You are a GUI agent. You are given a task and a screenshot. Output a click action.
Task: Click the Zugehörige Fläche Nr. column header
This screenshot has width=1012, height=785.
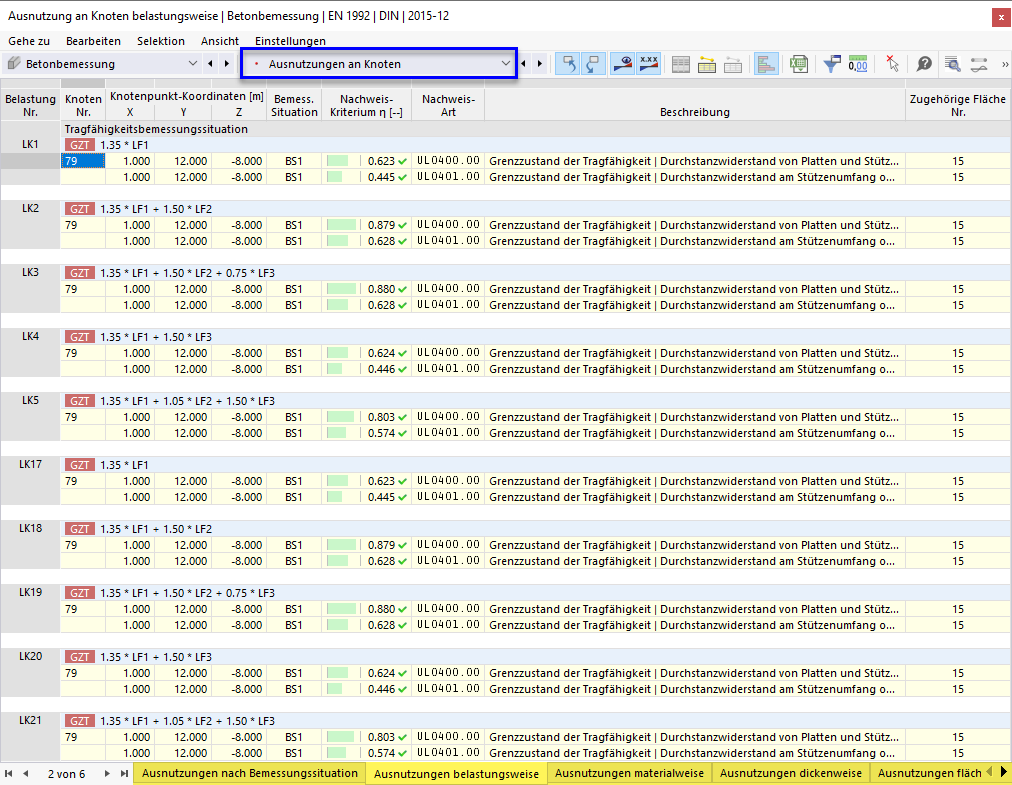958,105
